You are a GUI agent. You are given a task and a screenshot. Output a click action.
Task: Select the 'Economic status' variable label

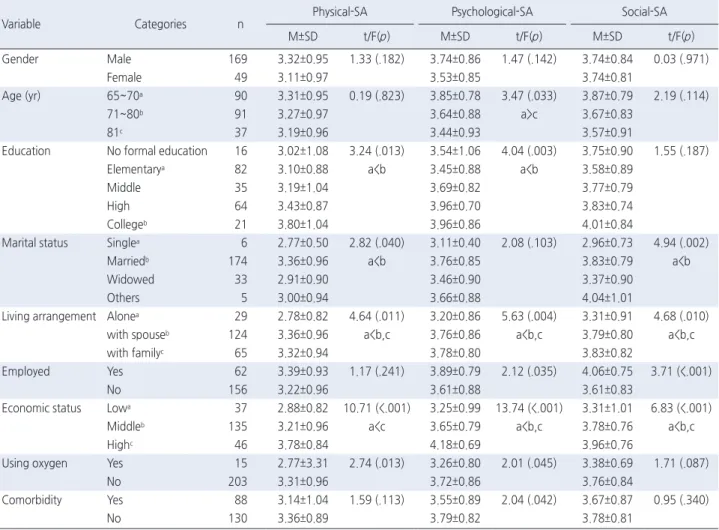click(41, 408)
